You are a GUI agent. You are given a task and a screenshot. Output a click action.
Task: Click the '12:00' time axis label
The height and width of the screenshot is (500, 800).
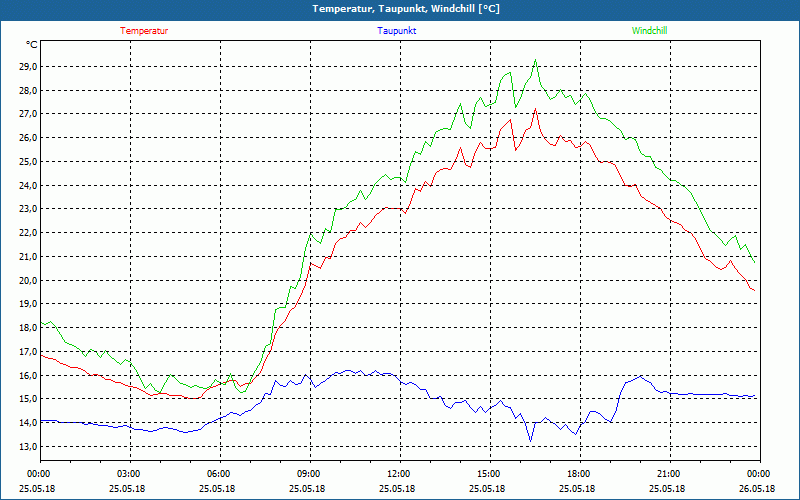pyautogui.click(x=400, y=474)
